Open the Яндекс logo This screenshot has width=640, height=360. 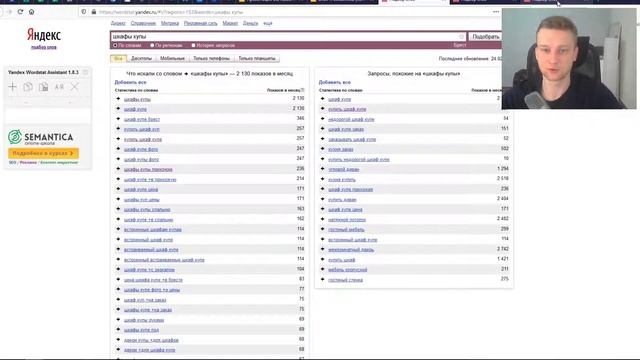pos(44,35)
